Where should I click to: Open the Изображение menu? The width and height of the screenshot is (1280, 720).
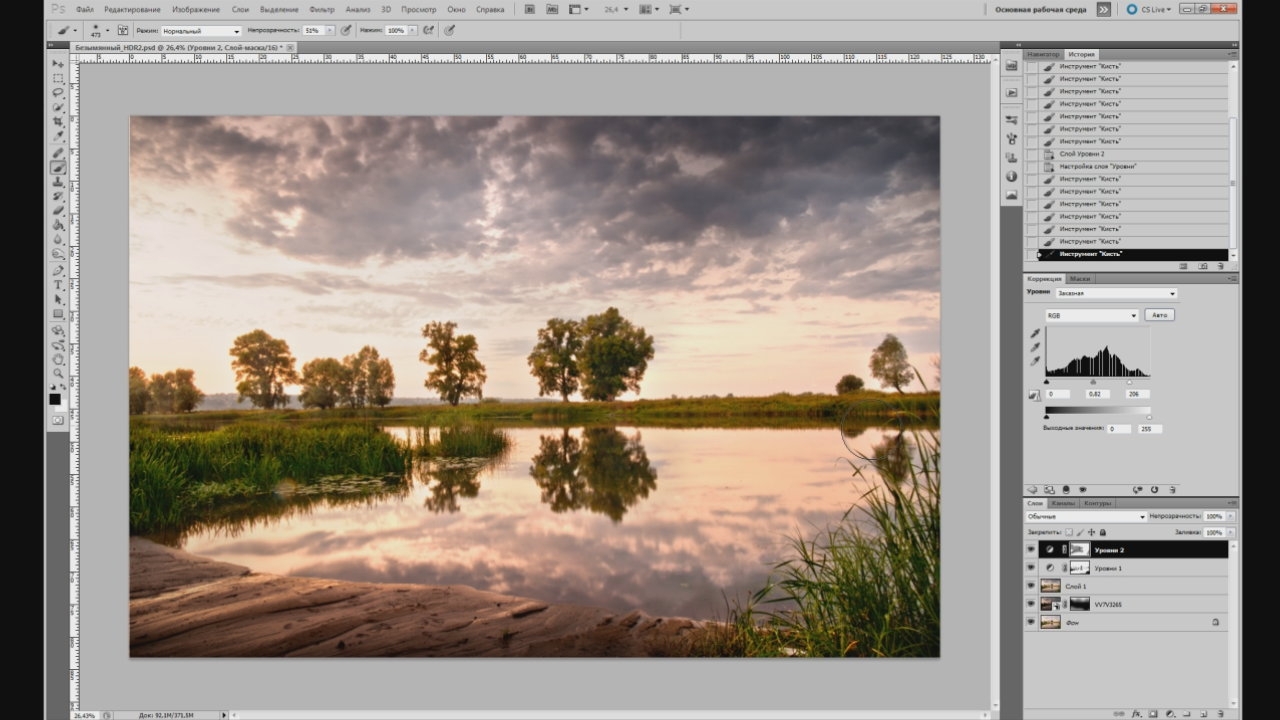(x=195, y=9)
